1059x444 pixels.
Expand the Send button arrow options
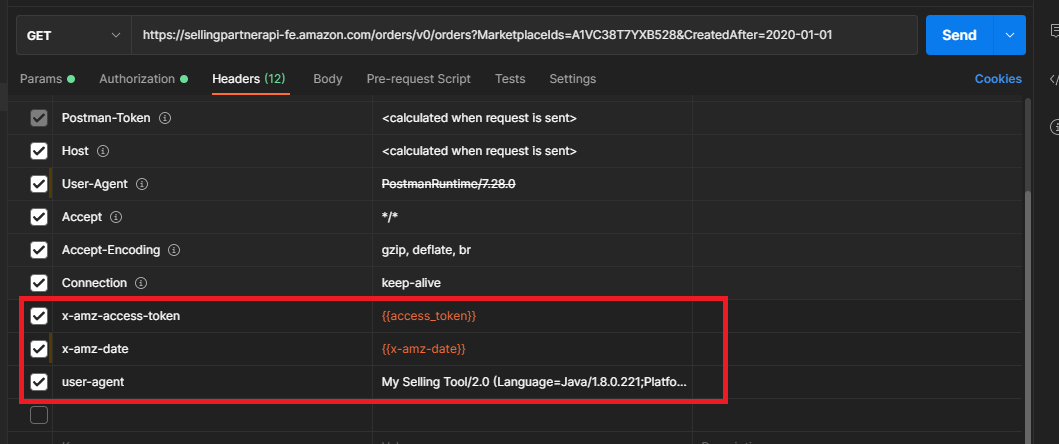click(x=1008, y=35)
